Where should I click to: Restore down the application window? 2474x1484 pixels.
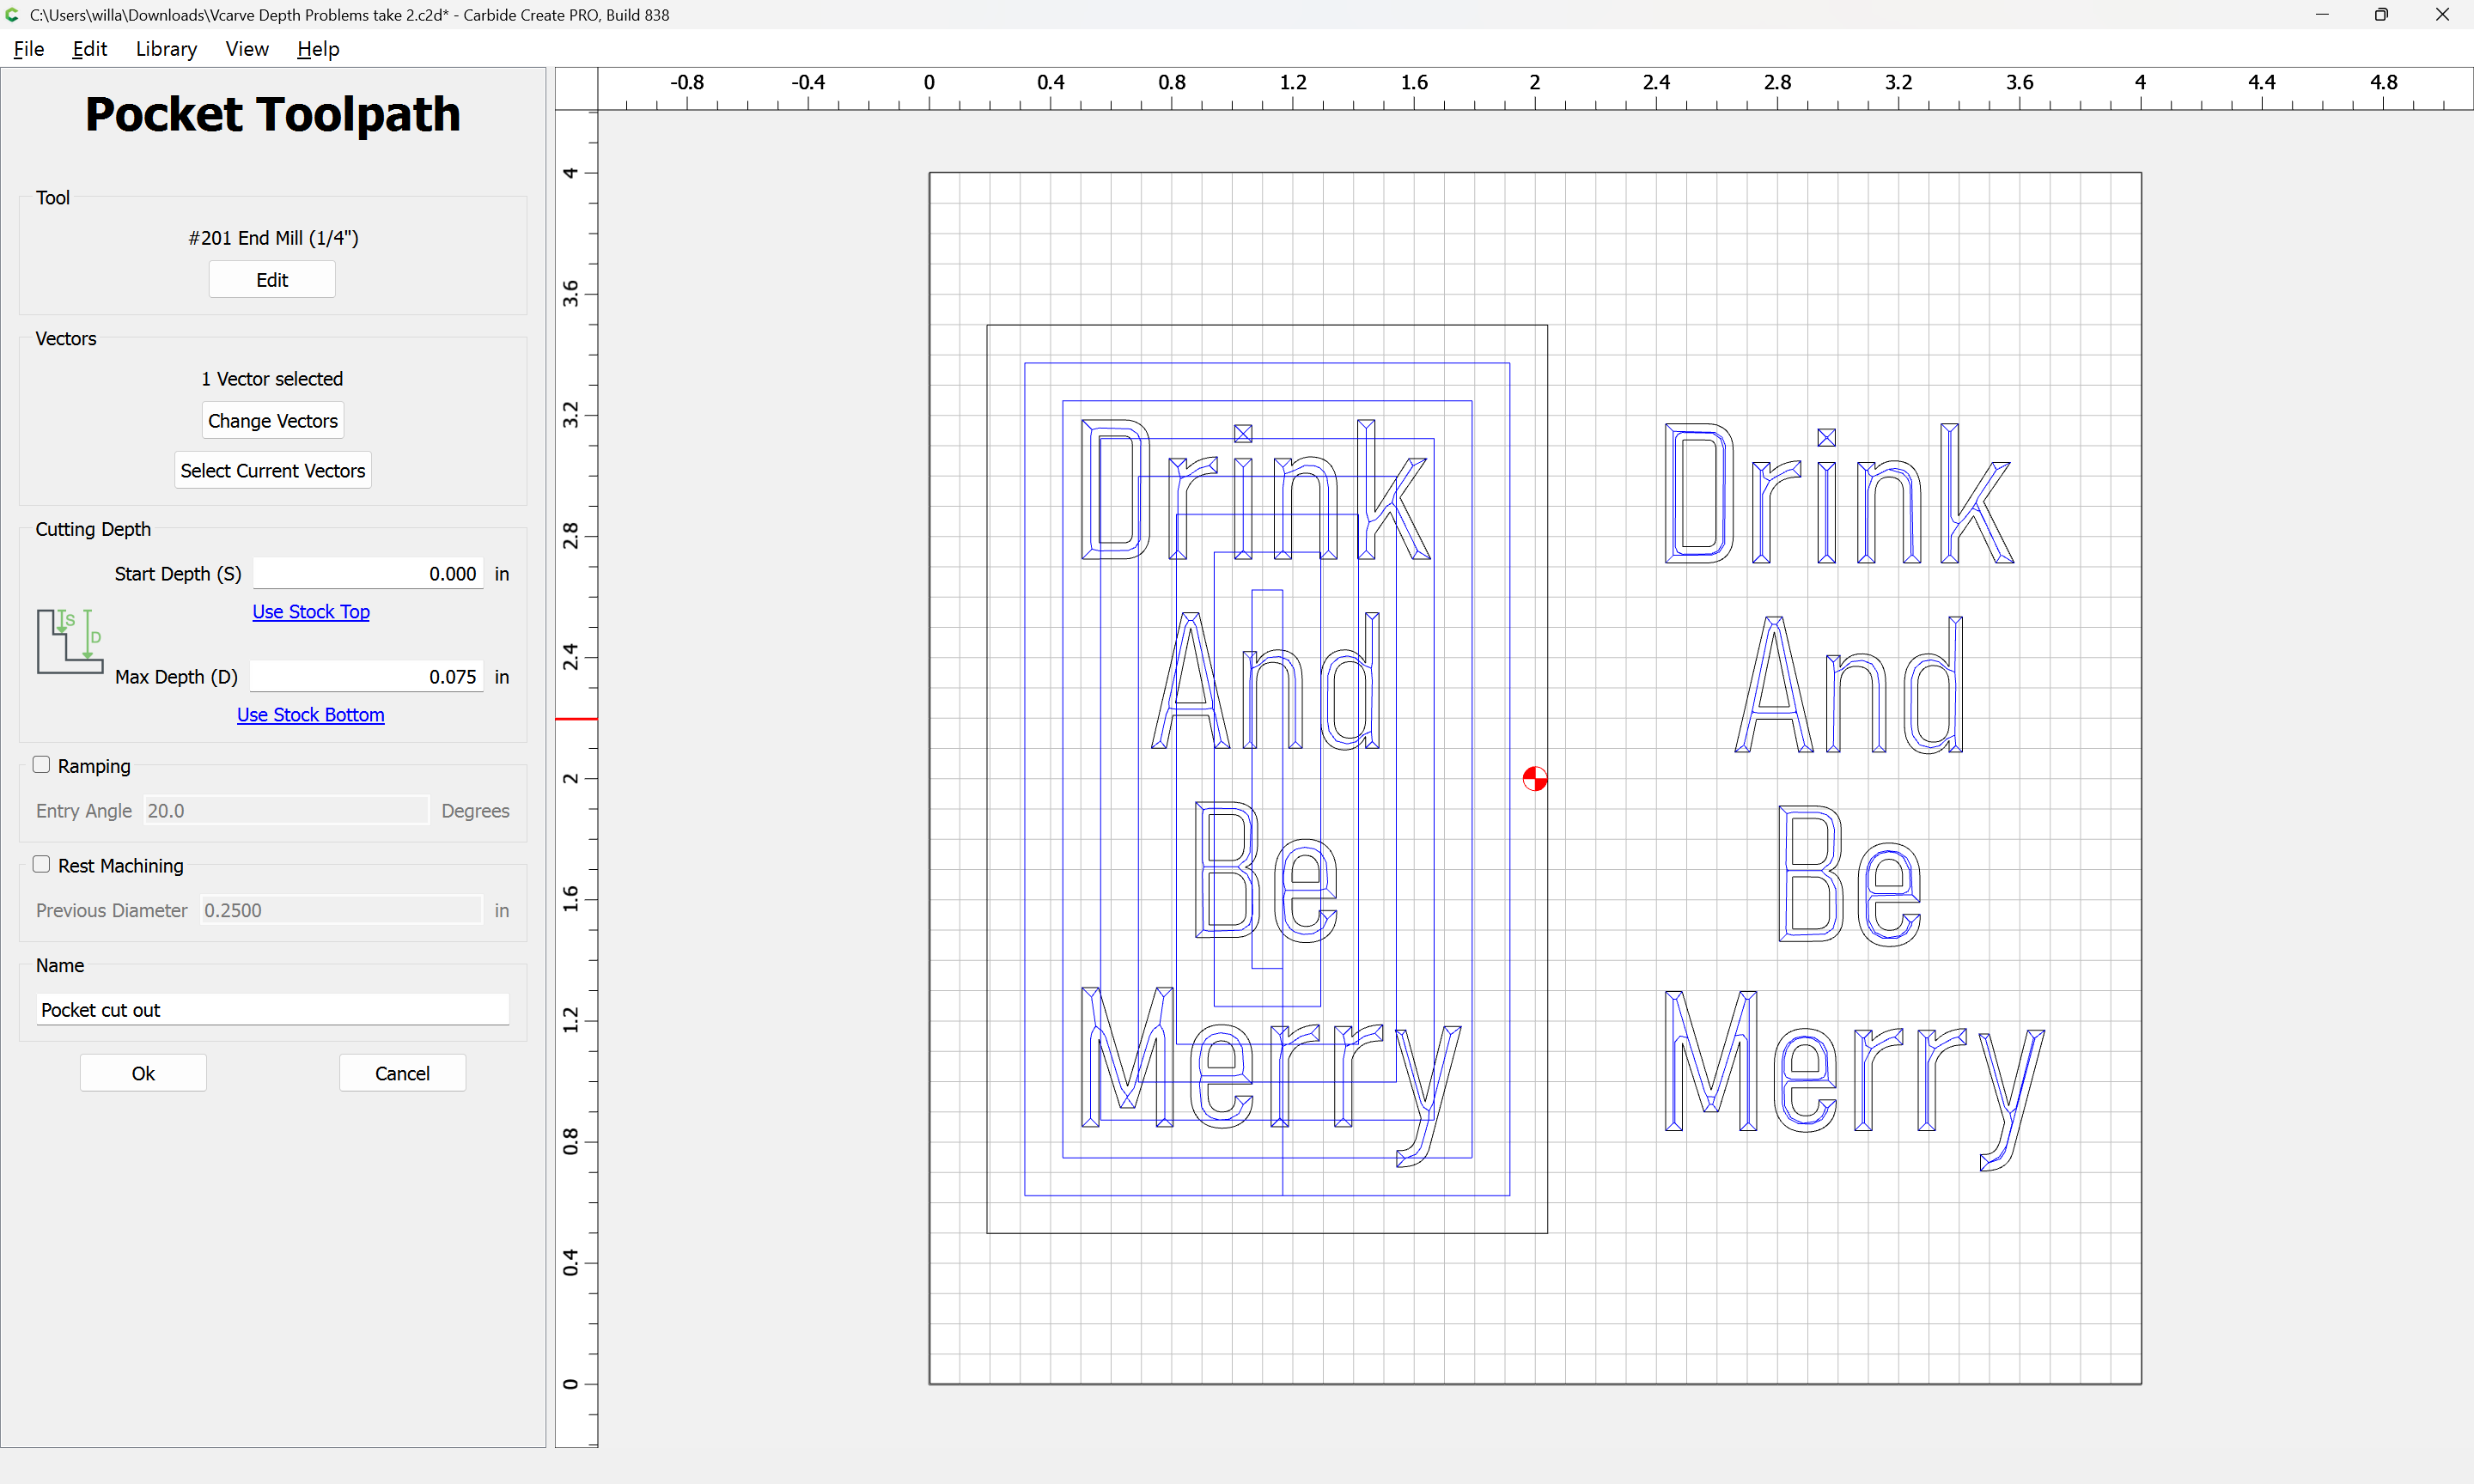[2381, 14]
